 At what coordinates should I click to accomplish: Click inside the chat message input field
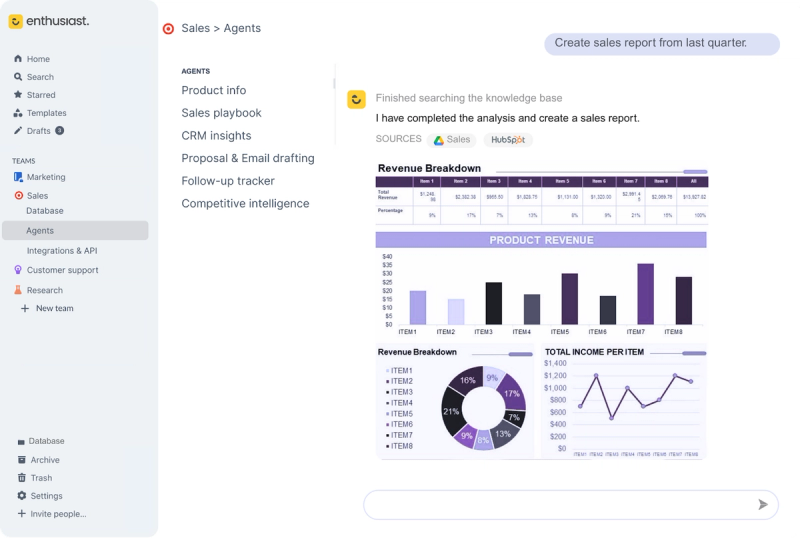click(571, 505)
